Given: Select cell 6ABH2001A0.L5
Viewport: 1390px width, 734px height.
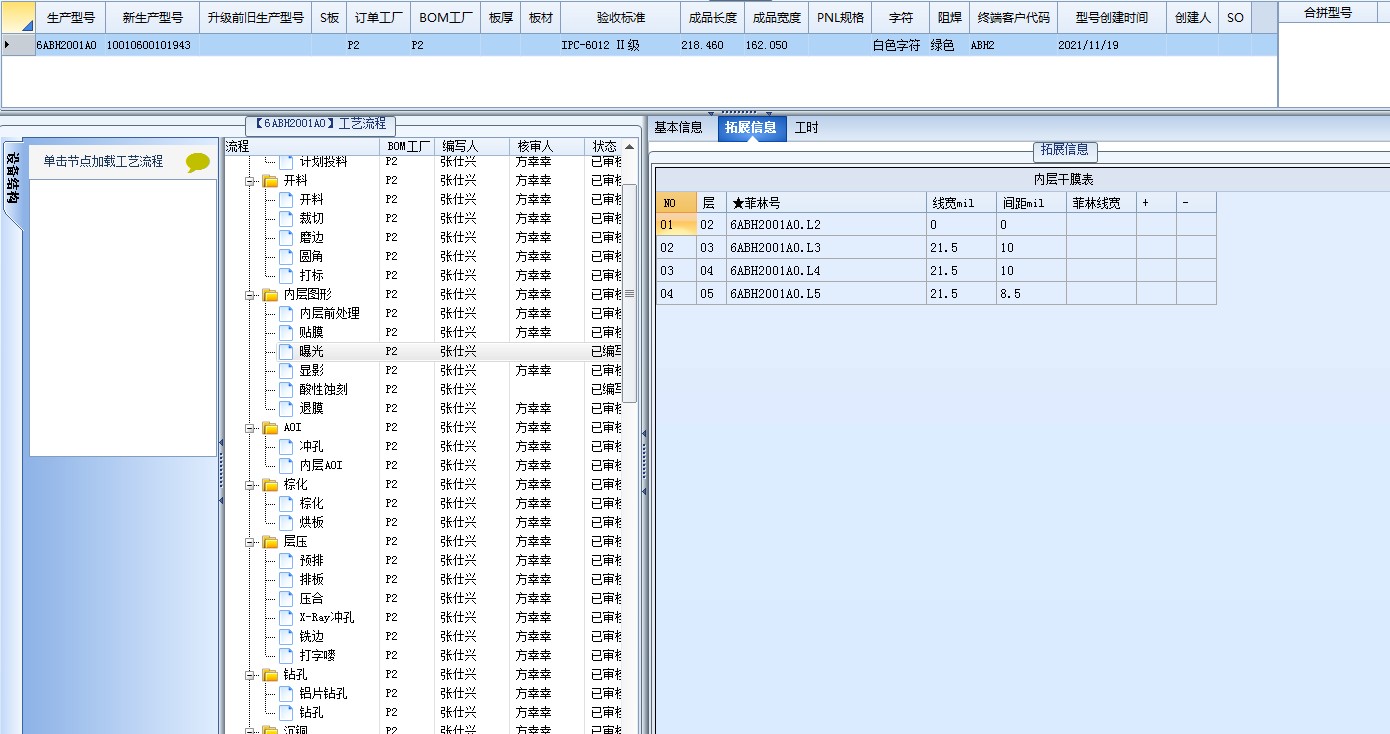Looking at the screenshot, I should tap(826, 294).
